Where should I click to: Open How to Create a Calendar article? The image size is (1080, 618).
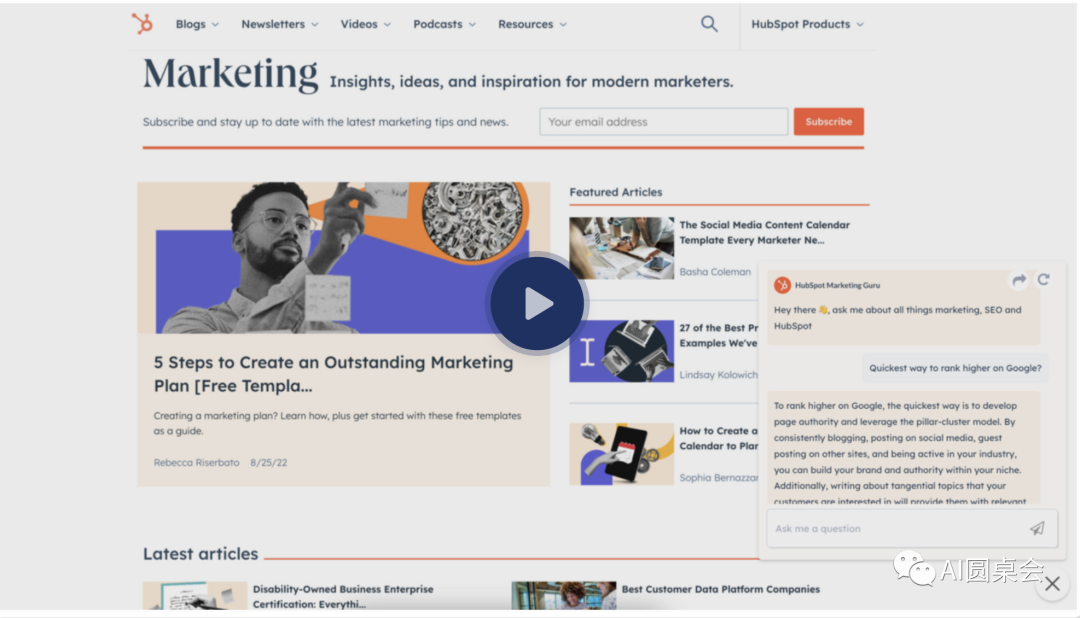[718, 438]
